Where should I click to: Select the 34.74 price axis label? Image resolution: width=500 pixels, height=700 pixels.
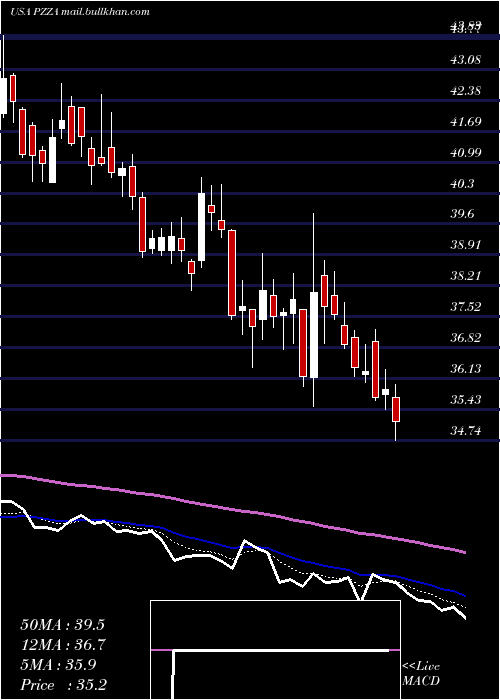(466, 431)
